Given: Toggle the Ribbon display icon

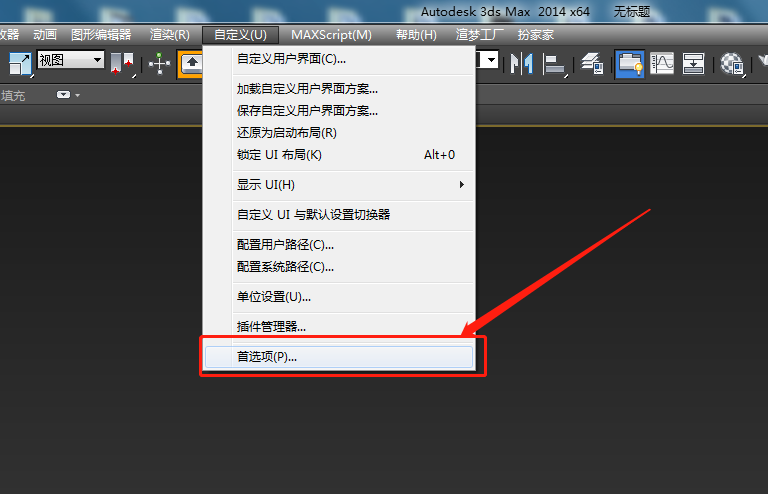Looking at the screenshot, I should 629,64.
